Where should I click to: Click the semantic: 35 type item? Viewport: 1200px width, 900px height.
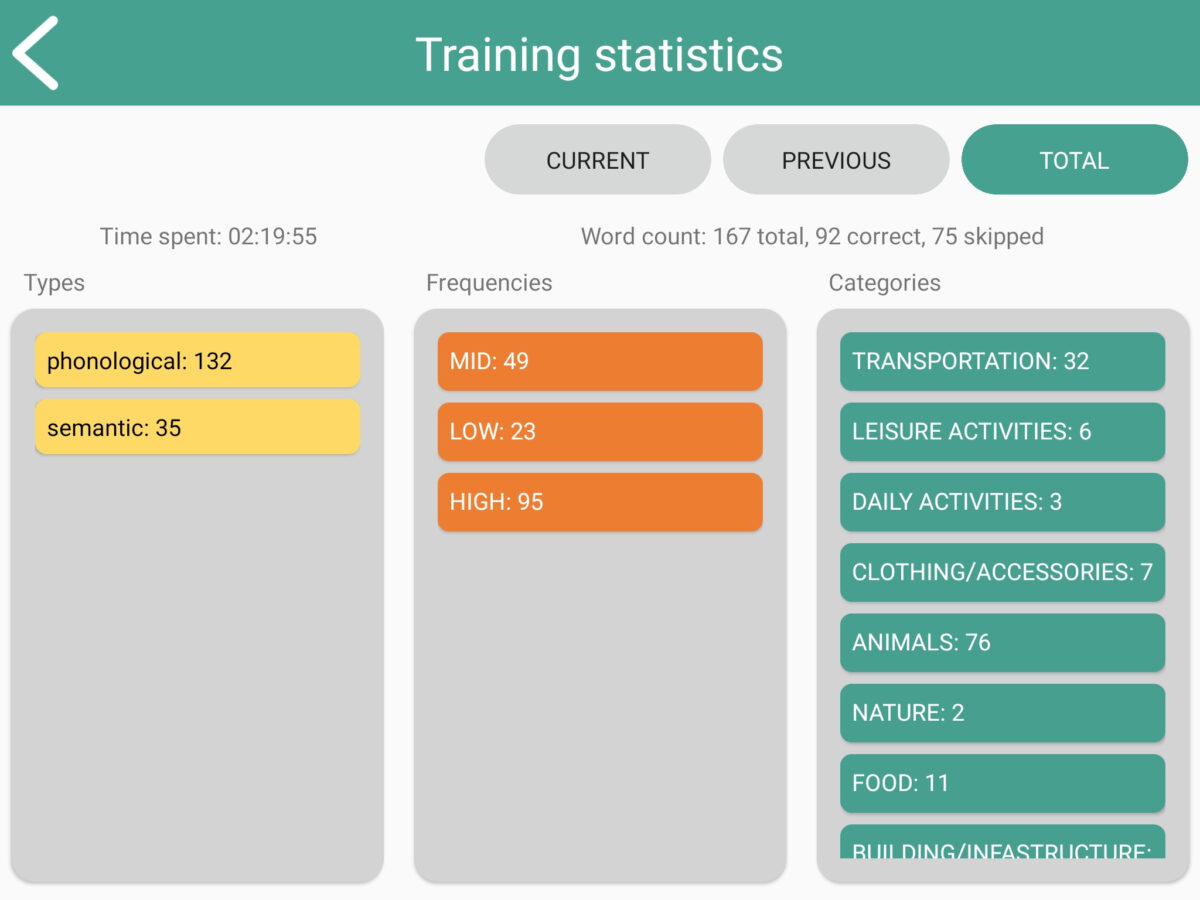[x=197, y=428]
